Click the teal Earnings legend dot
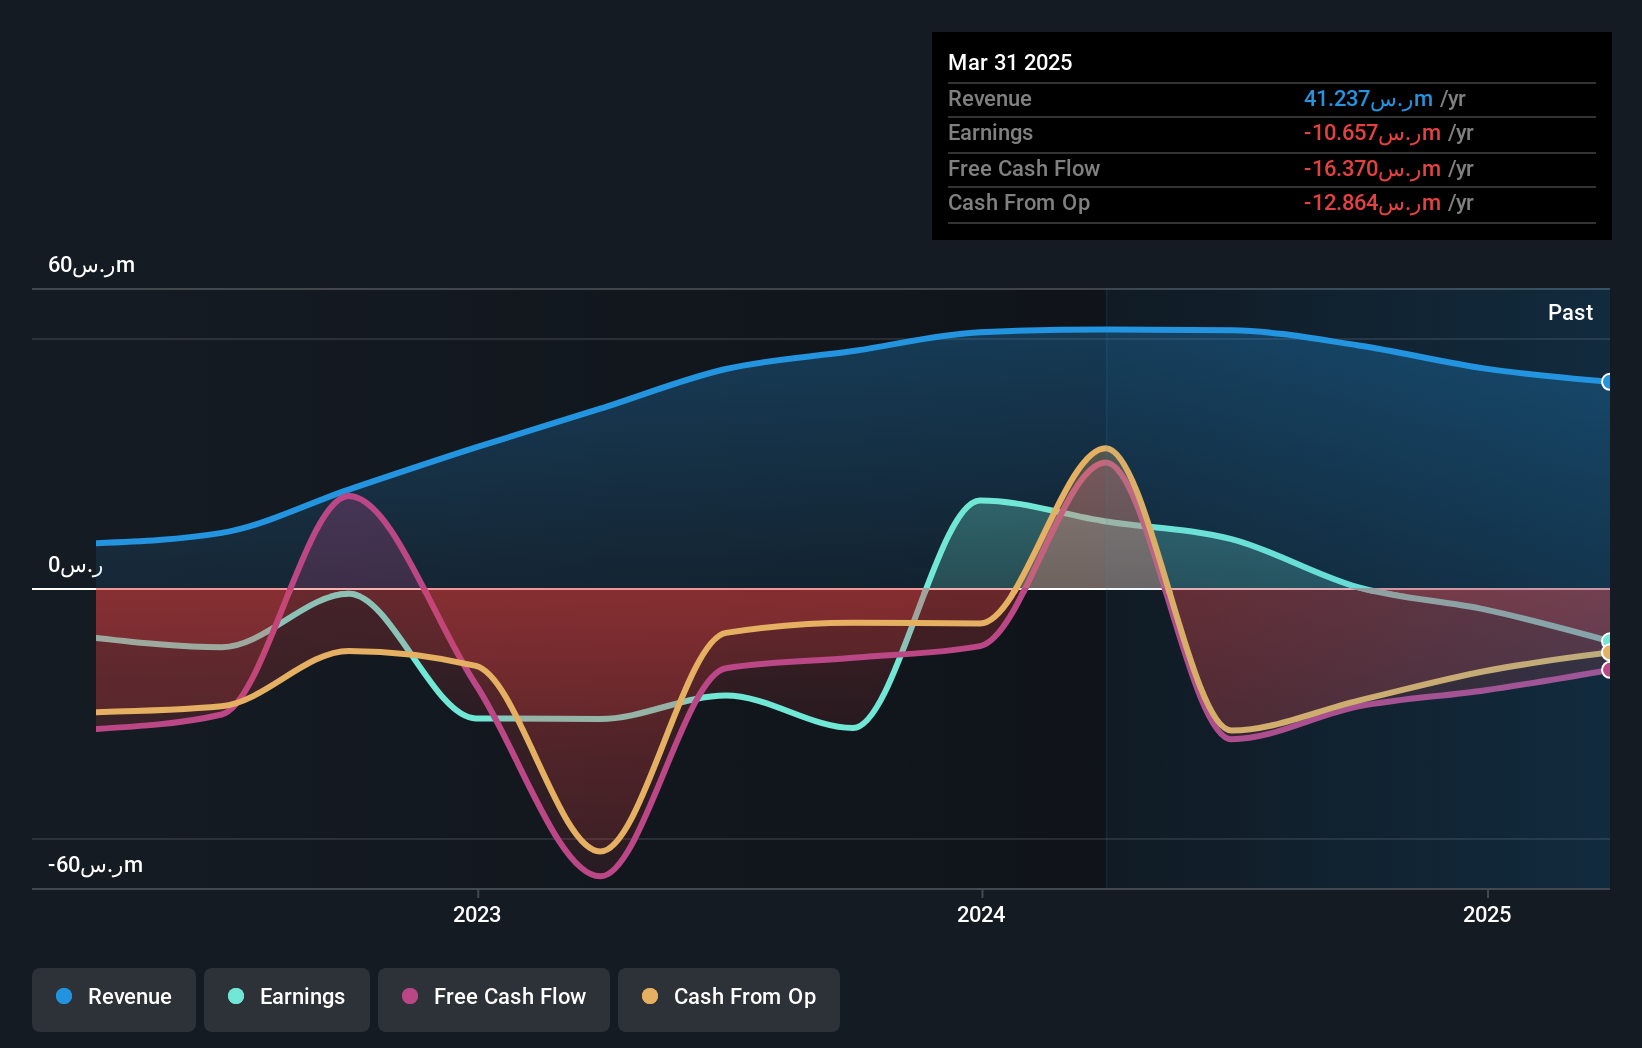 coord(236,996)
